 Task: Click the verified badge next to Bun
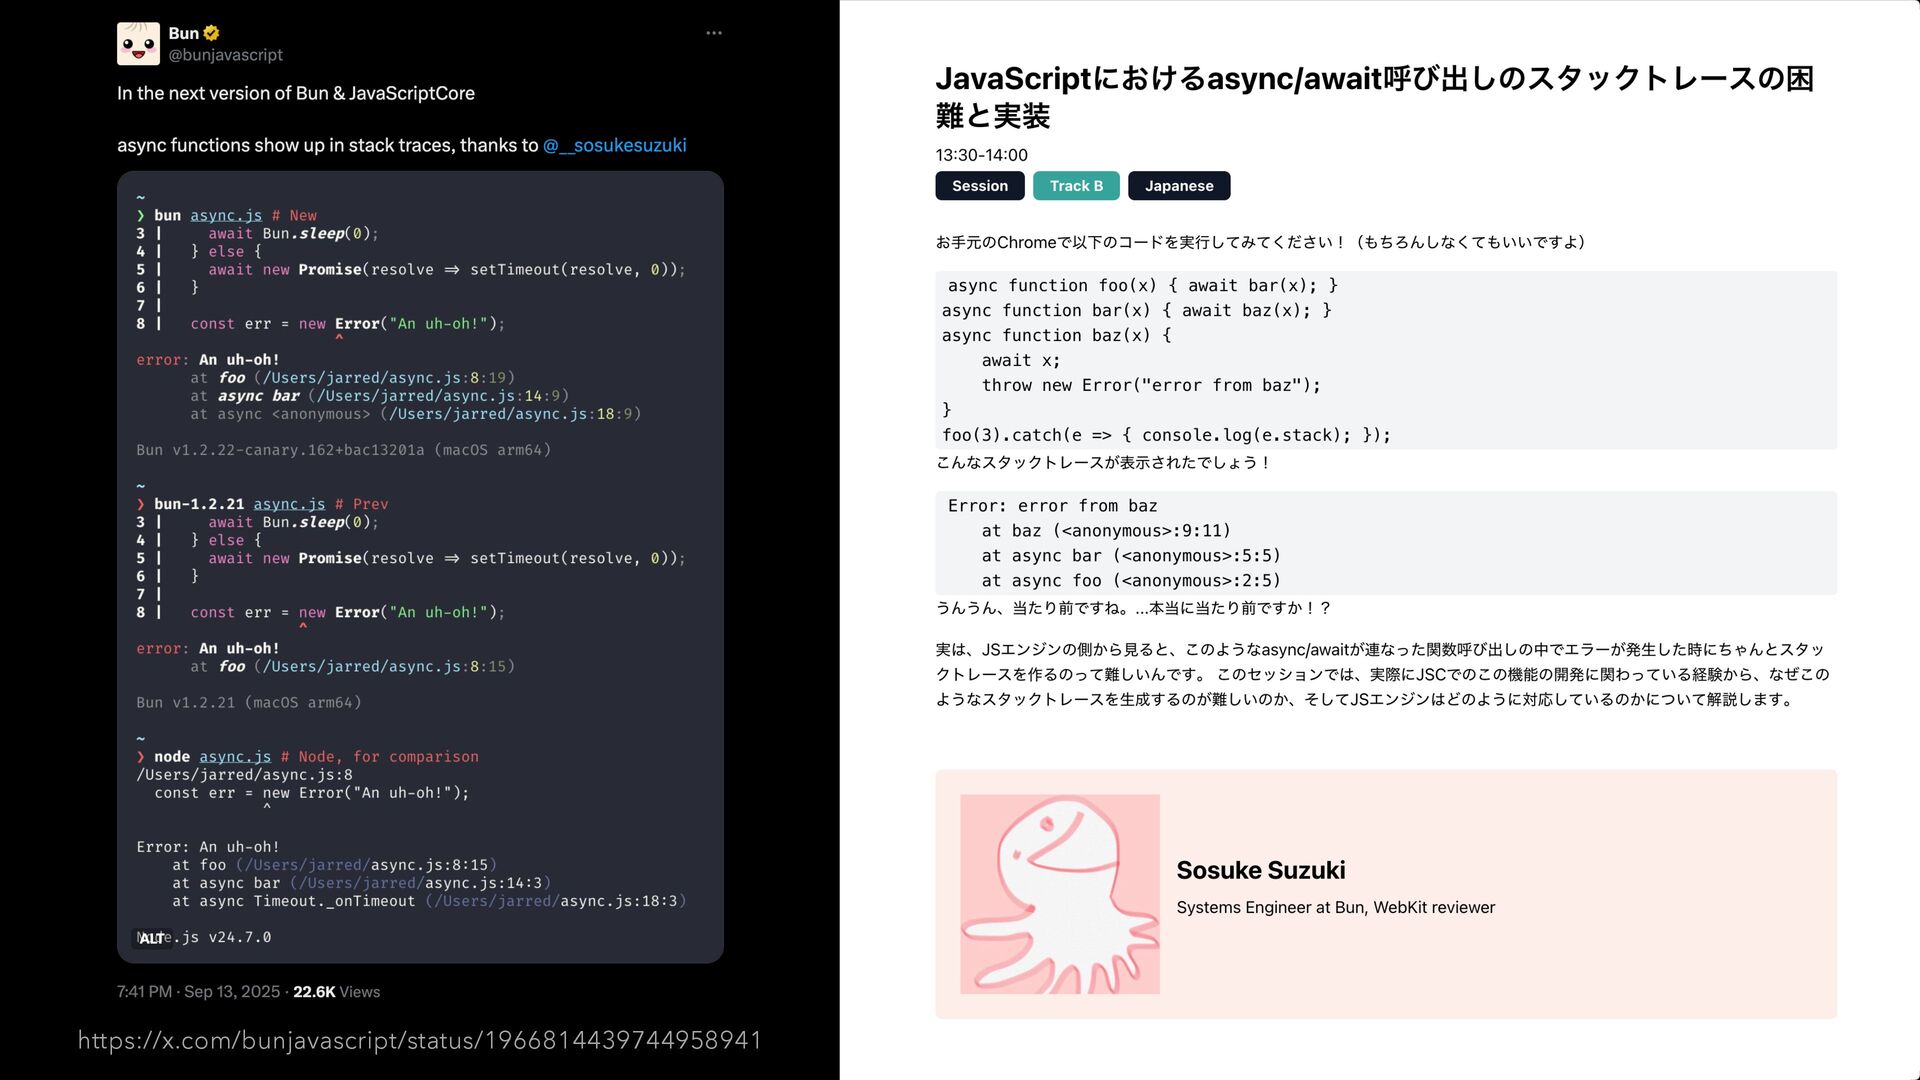tap(211, 33)
